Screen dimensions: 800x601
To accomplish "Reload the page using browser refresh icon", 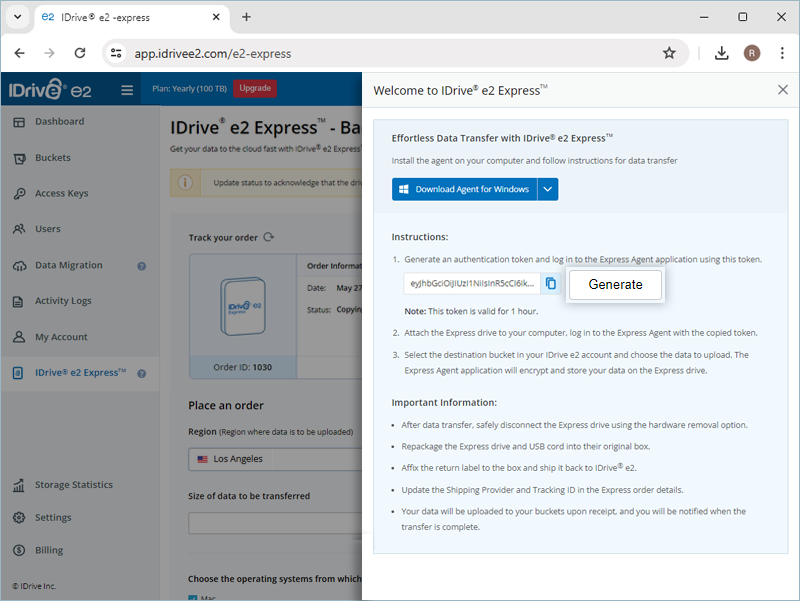I will tap(80, 53).
